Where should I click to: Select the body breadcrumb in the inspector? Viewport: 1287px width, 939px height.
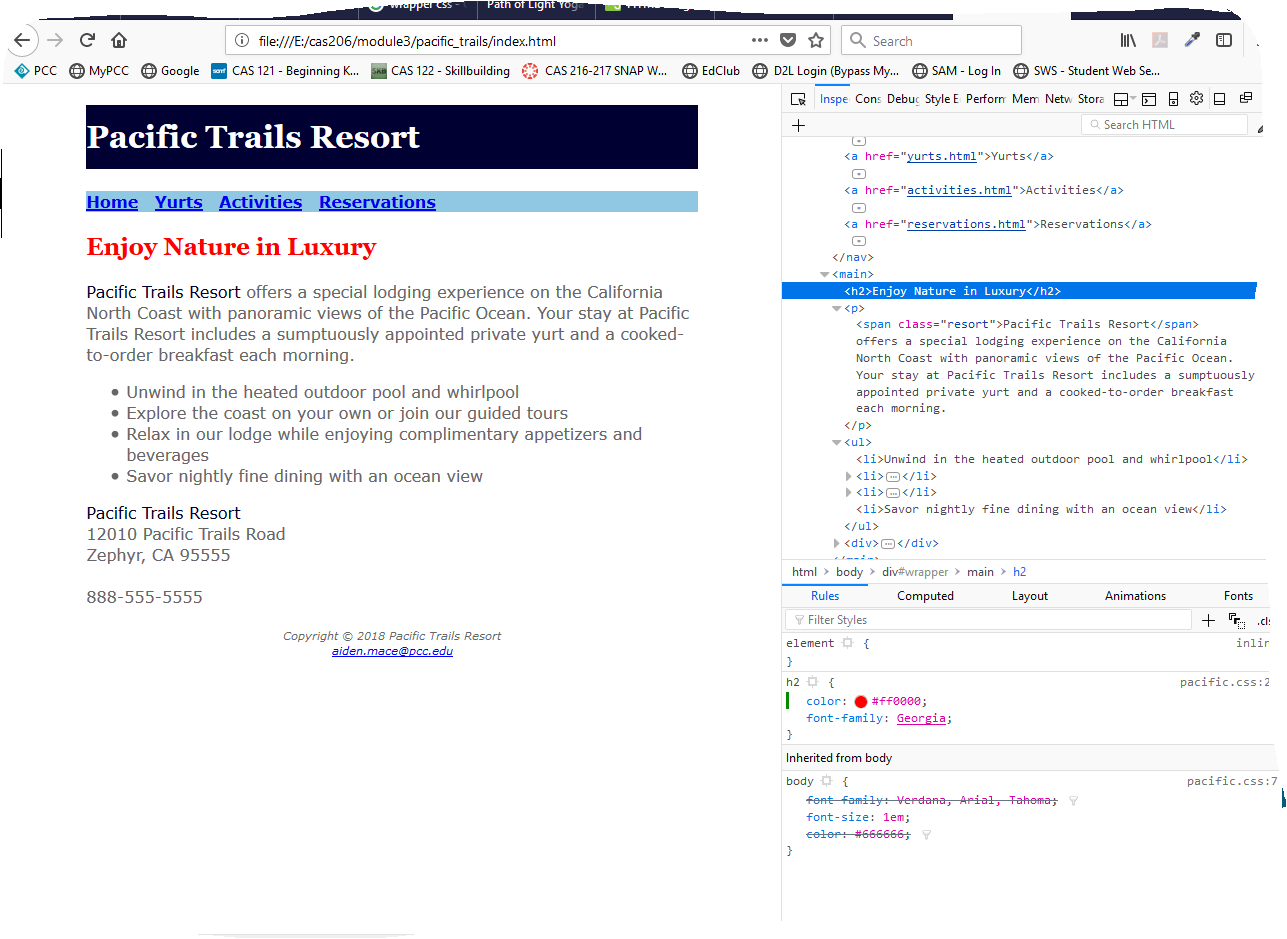(849, 572)
